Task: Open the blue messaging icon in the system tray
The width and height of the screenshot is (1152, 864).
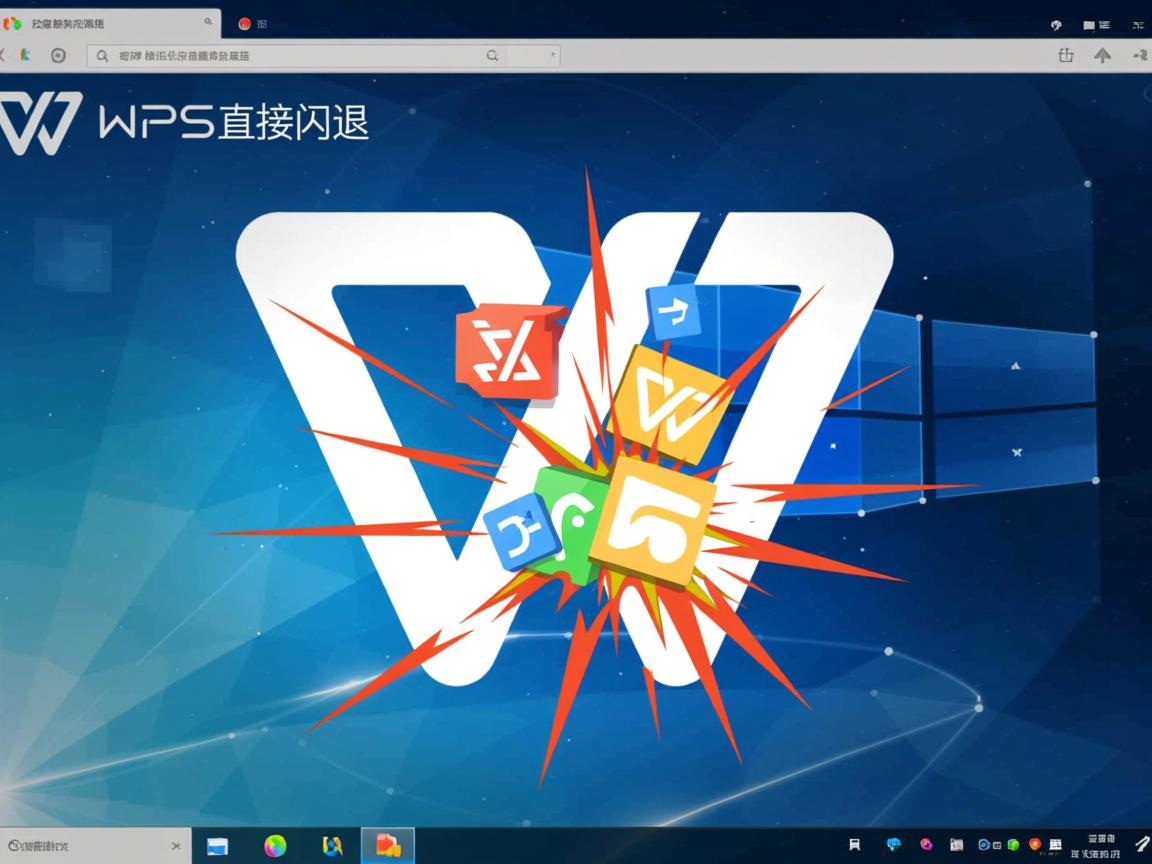Action: coord(895,847)
